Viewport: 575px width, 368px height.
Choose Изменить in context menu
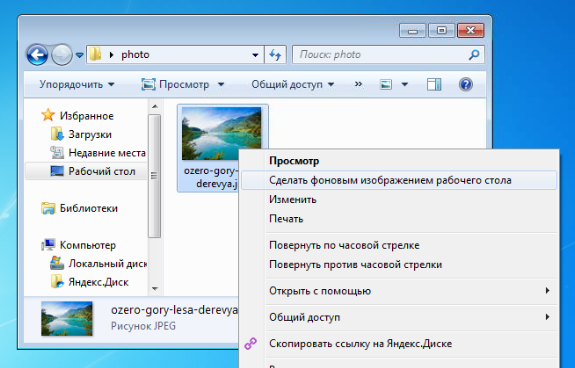coord(293,199)
